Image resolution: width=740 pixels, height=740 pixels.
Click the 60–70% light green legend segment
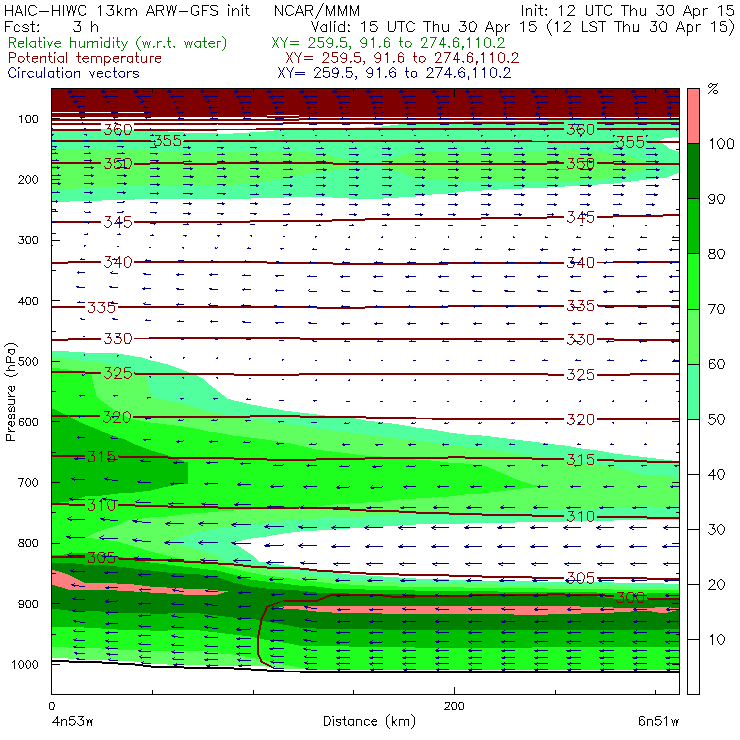tap(693, 336)
